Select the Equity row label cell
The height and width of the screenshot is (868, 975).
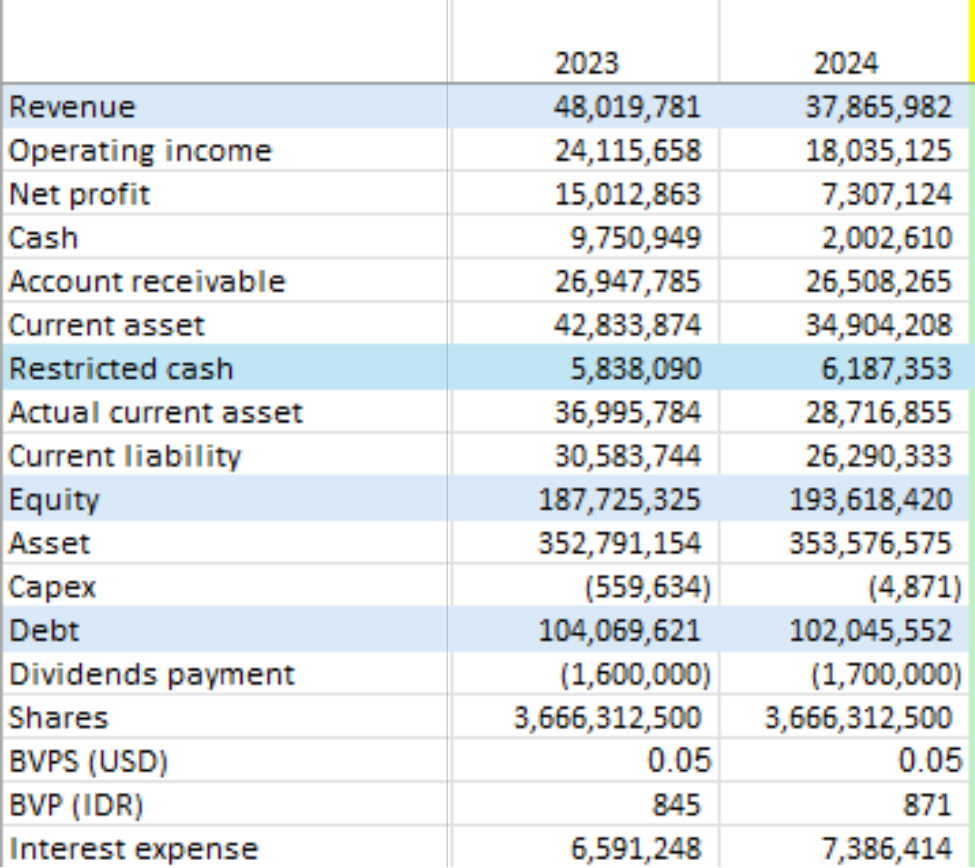(x=225, y=500)
